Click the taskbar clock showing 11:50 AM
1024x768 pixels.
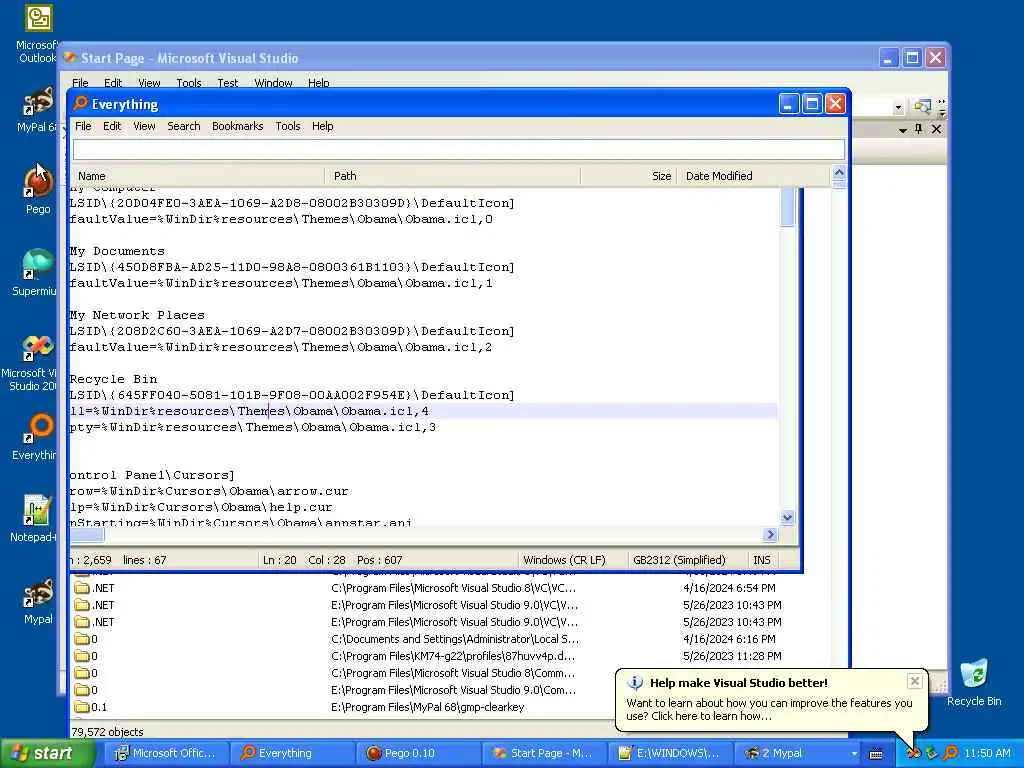(987, 754)
